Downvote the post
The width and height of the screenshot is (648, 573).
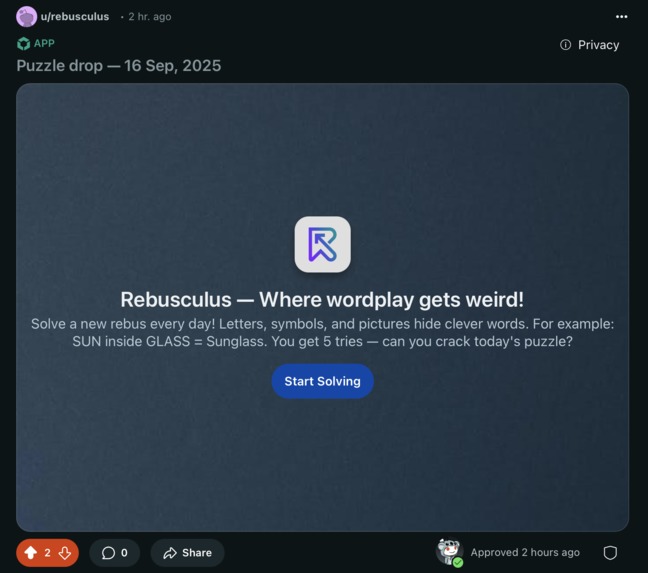click(65, 552)
